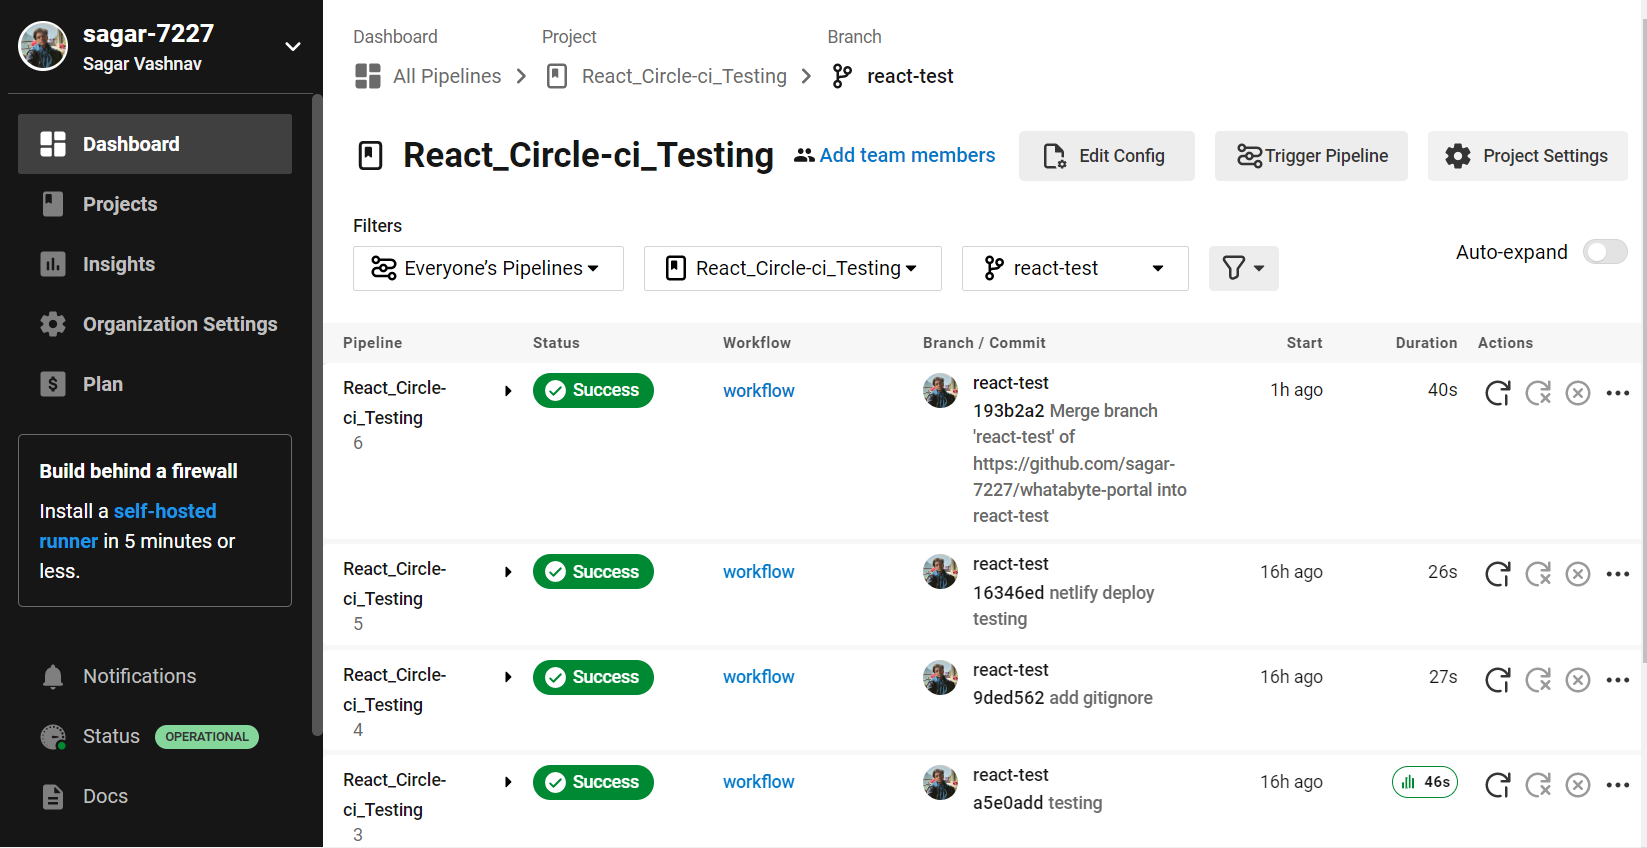Click the sidebar scrollbar

(x=317, y=415)
